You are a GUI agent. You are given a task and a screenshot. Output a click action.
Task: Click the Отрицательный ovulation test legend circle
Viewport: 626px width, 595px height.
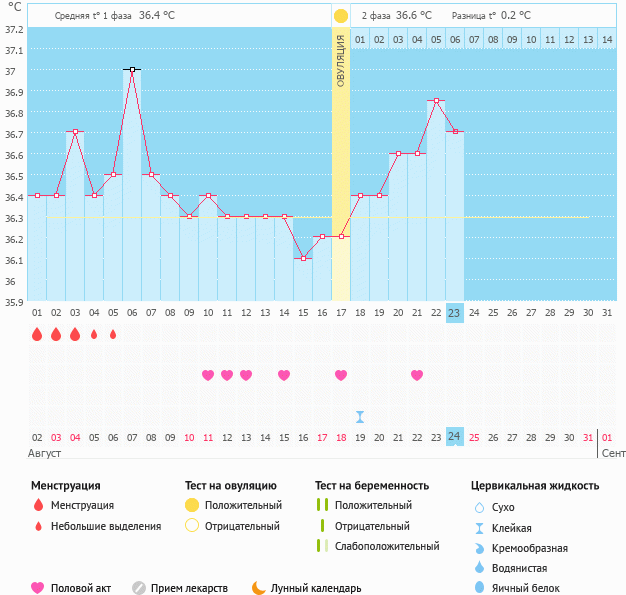pos(191,526)
